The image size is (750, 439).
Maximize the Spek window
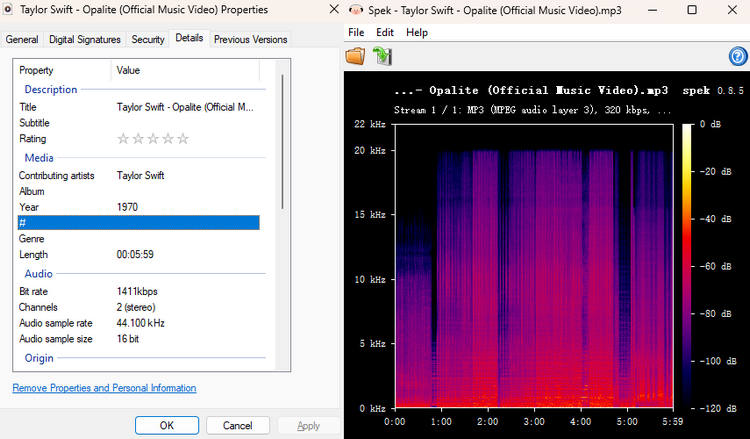tap(692, 10)
